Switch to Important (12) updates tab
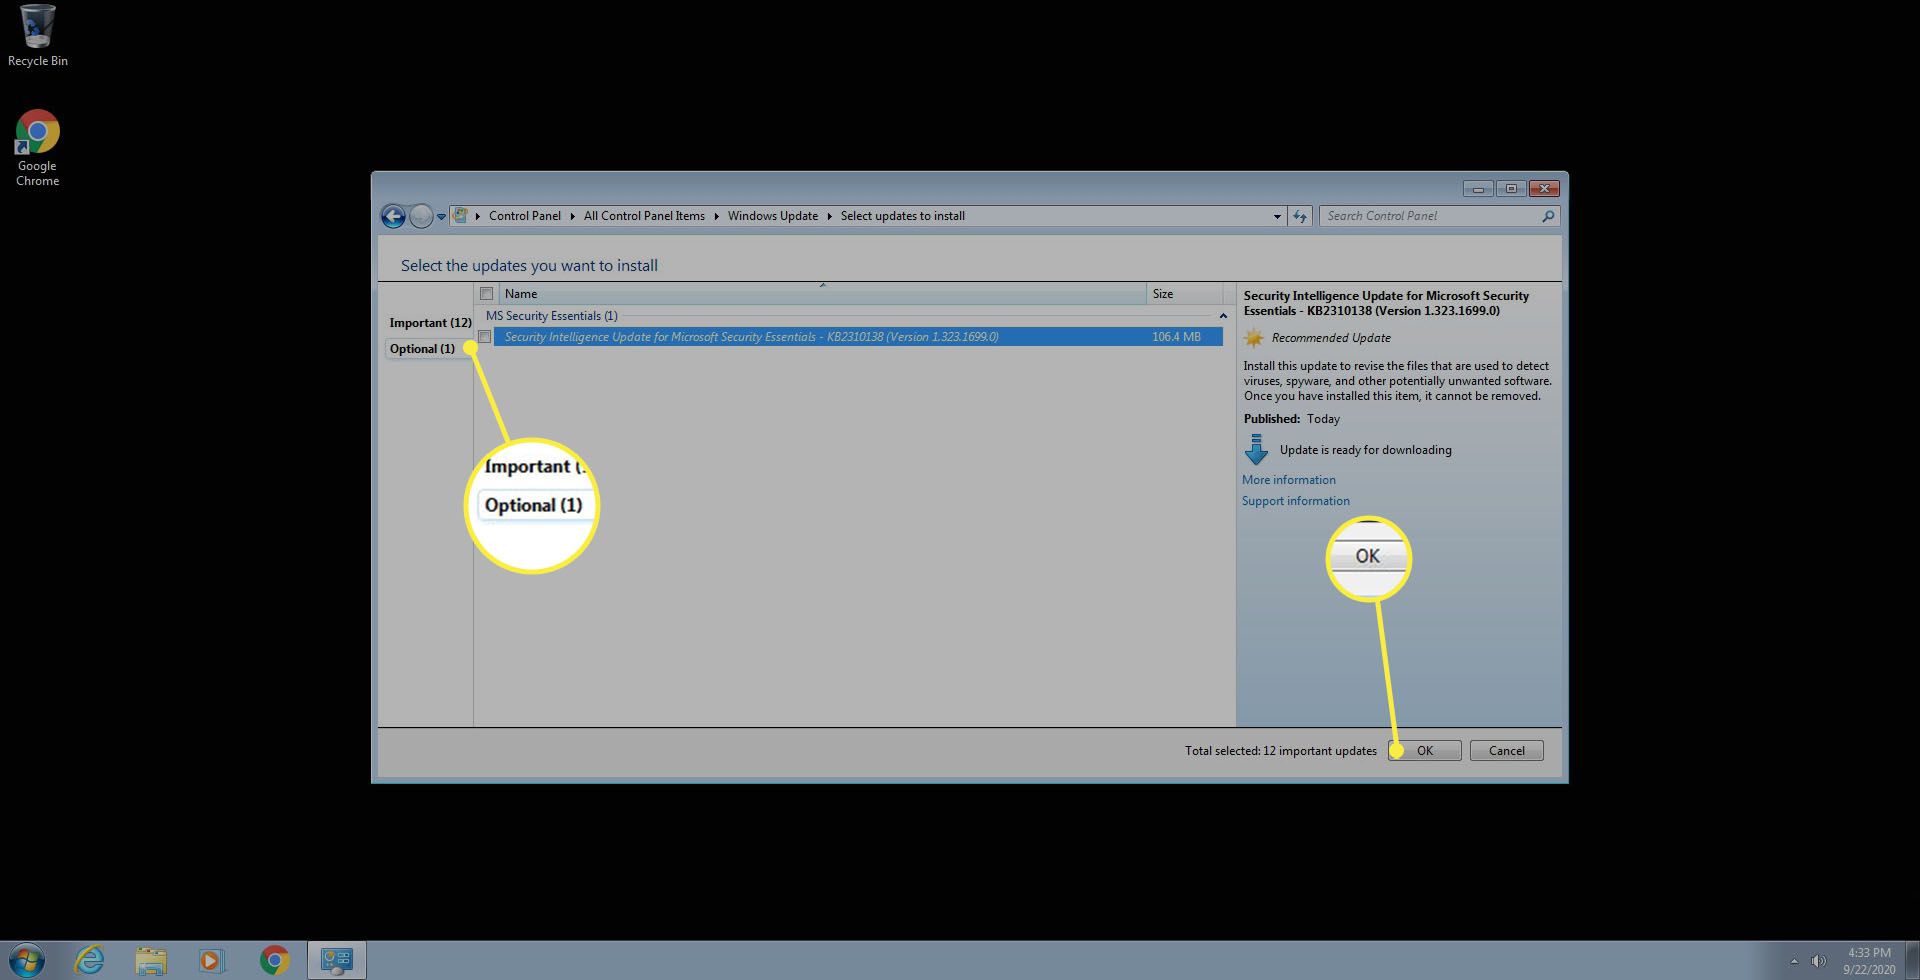 coord(430,323)
